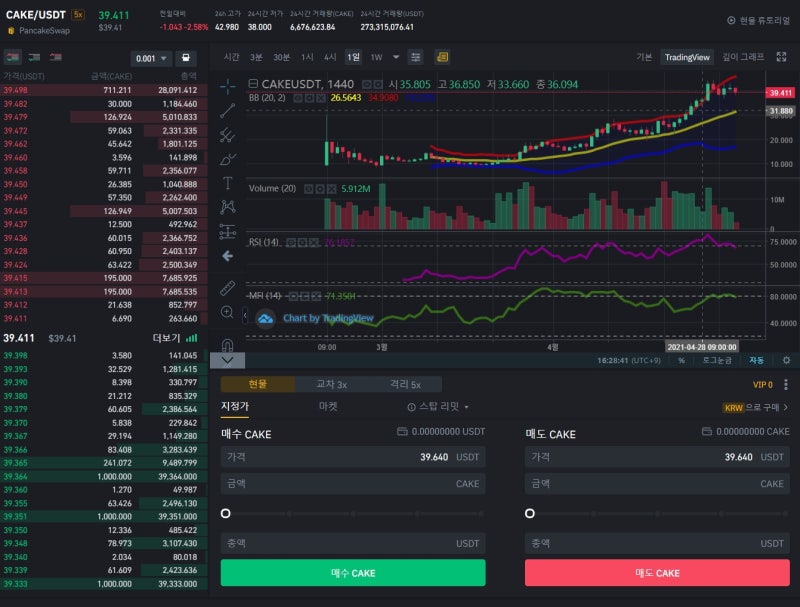
Task: Open BB indicator settings
Action: click(x=309, y=98)
